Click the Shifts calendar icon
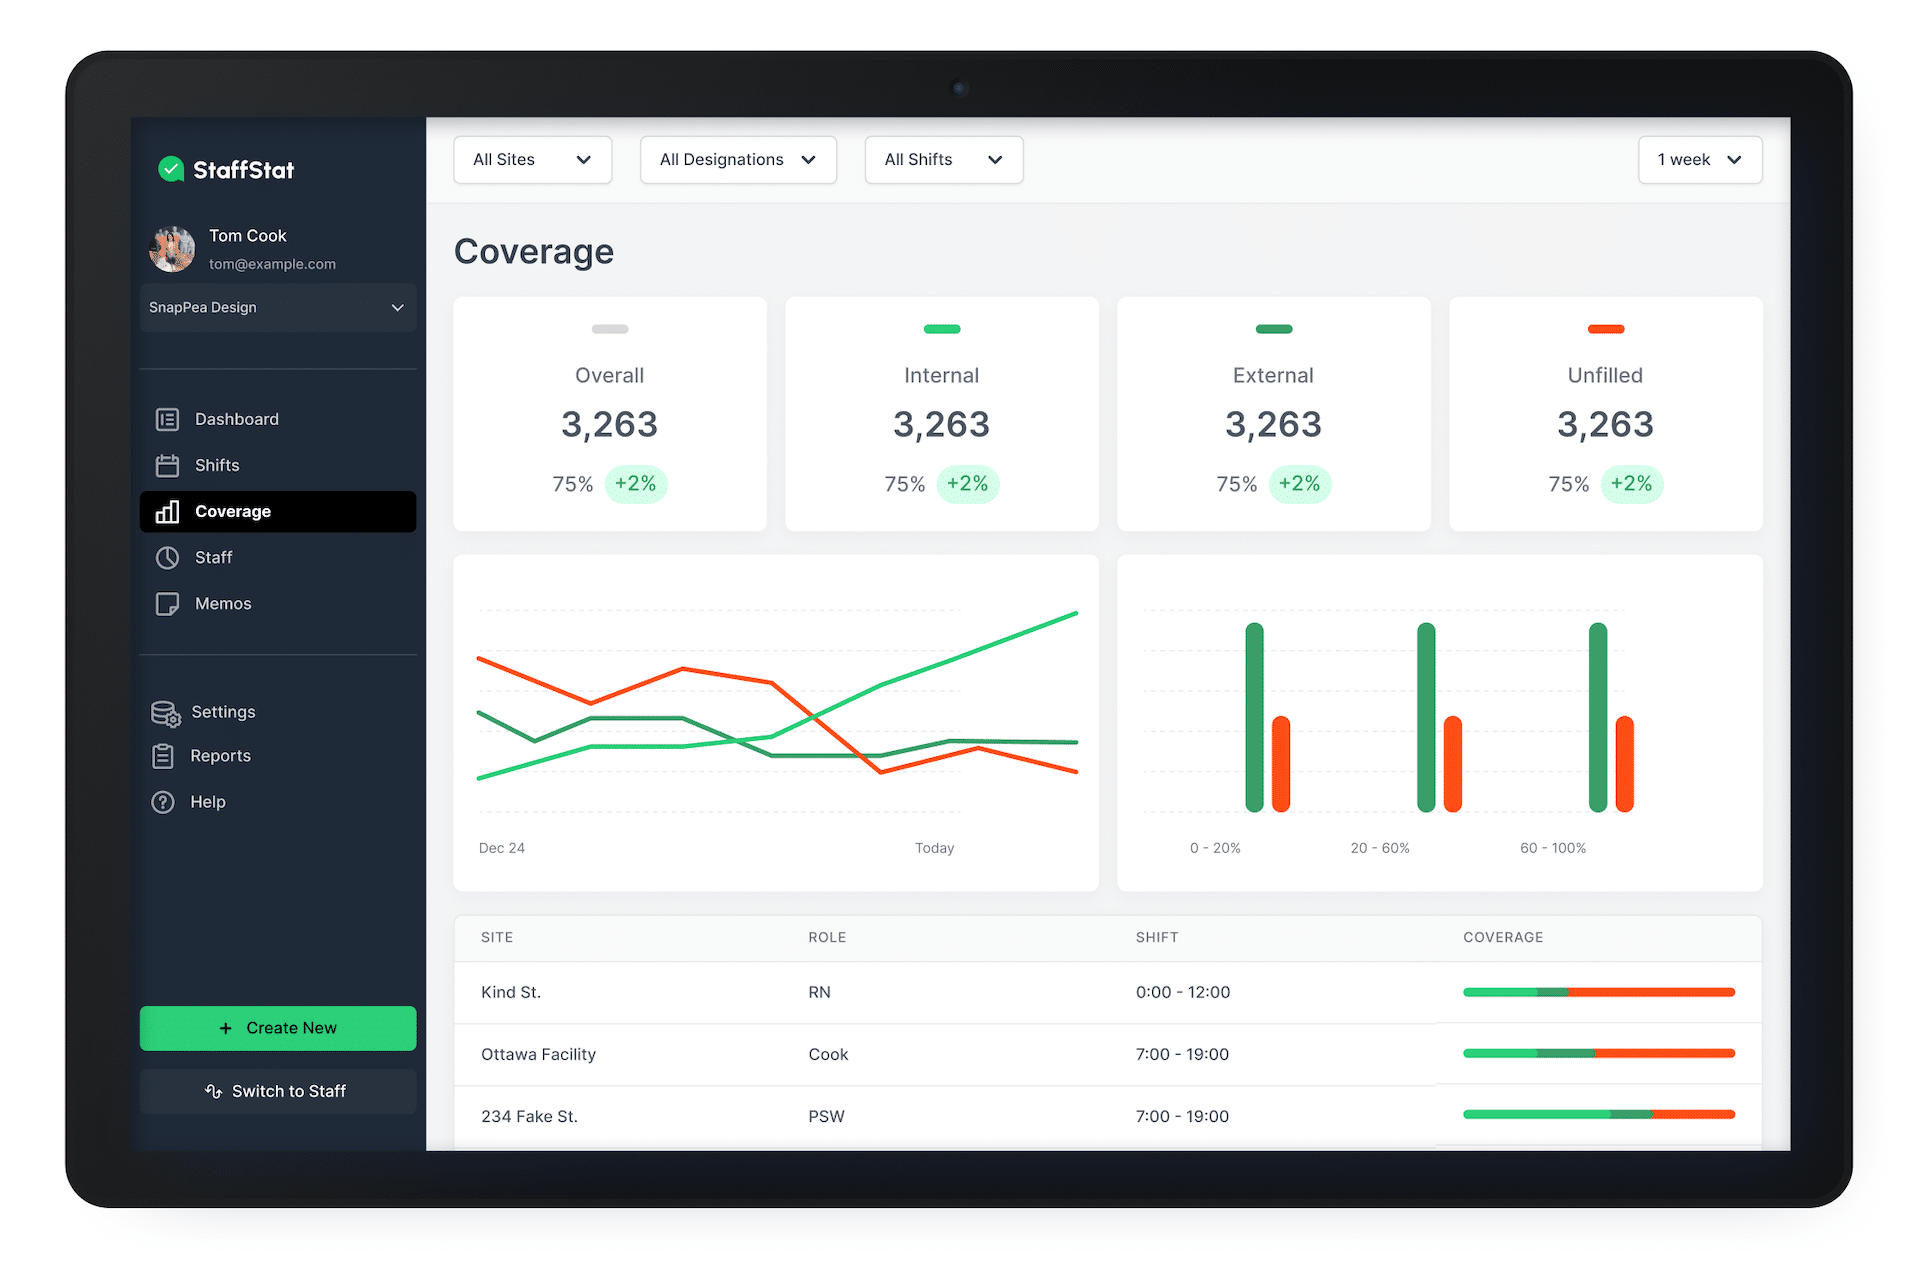Image resolution: width=1920 pixels, height=1271 pixels. tap(167, 465)
